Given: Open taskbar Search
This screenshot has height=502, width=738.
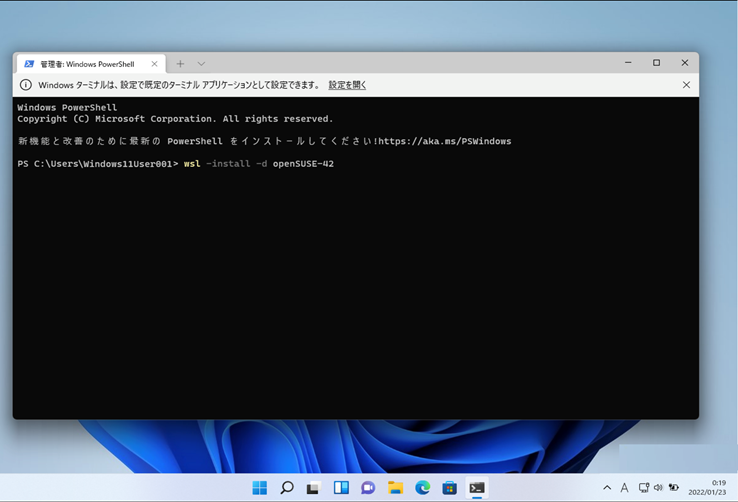Looking at the screenshot, I should (287, 488).
